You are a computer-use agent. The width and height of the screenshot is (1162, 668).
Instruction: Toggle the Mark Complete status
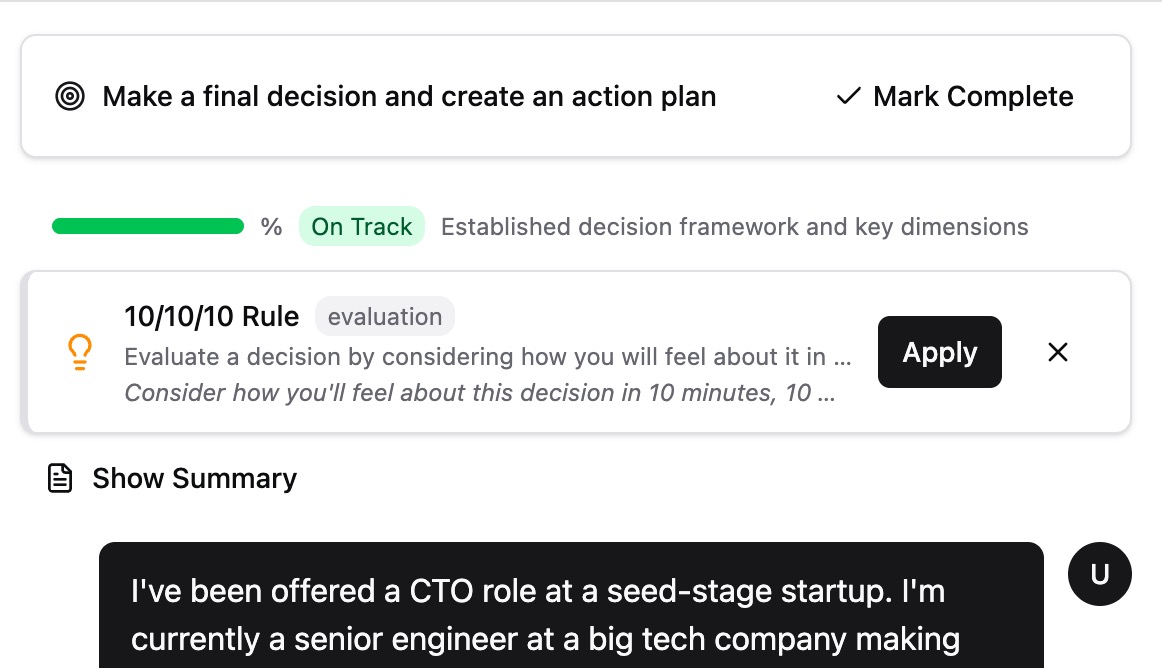click(x=953, y=96)
